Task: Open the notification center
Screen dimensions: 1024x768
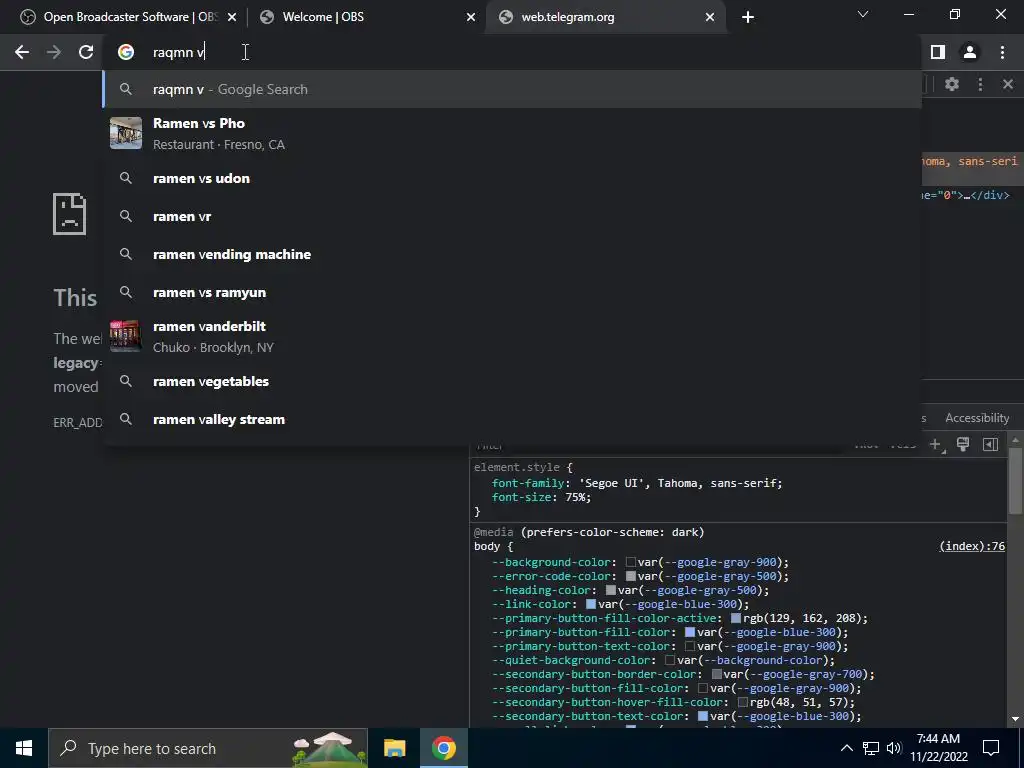Action: coord(991,748)
